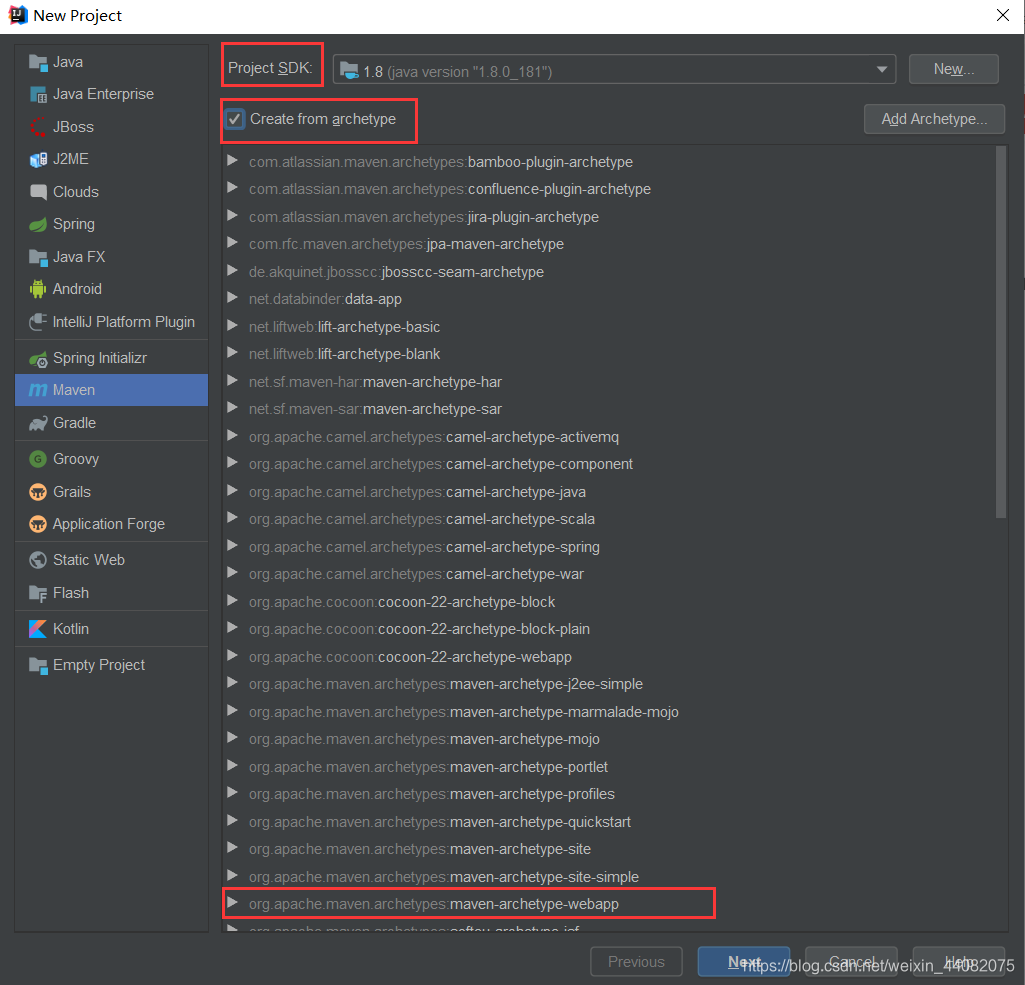Expand maven-archetype-webapp node
This screenshot has height=985, width=1025.
(x=232, y=903)
